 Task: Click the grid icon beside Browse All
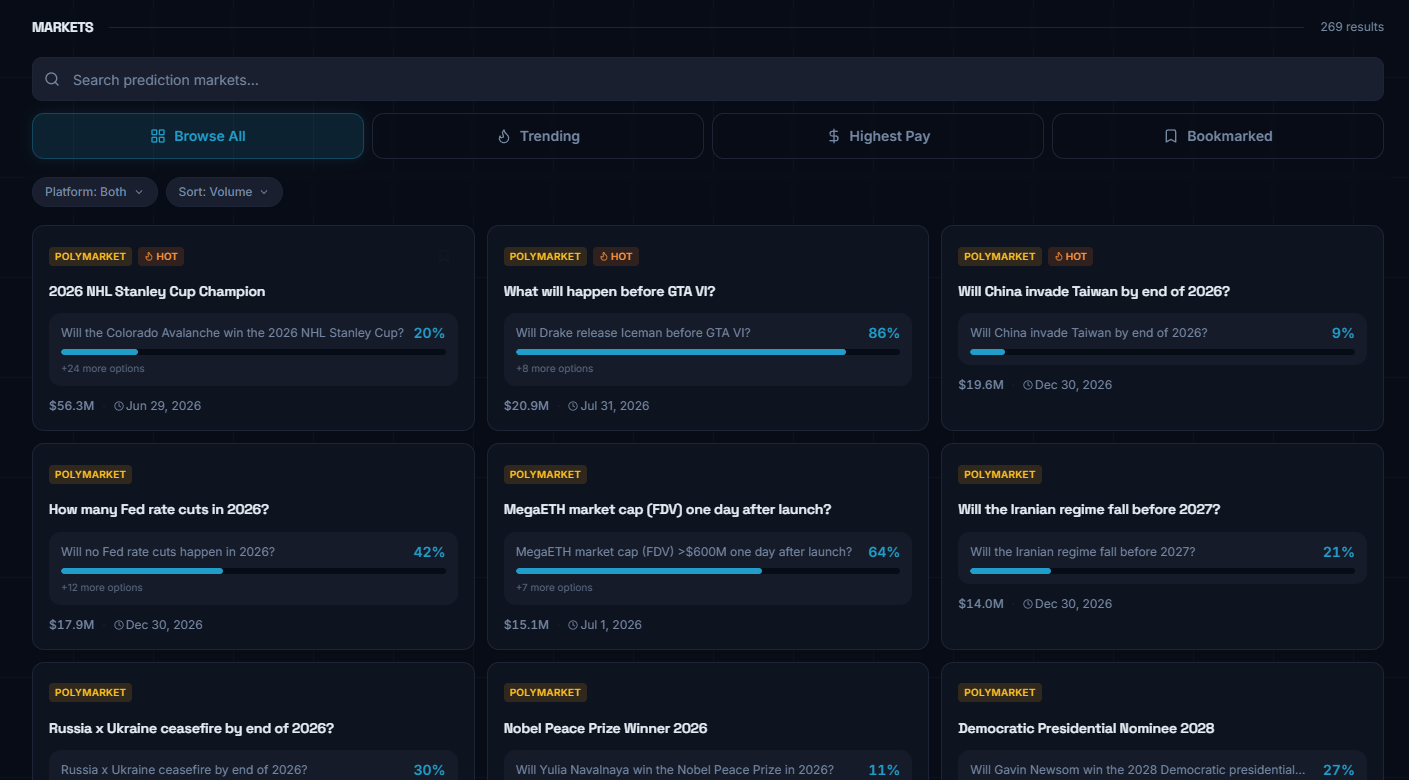tap(158, 135)
